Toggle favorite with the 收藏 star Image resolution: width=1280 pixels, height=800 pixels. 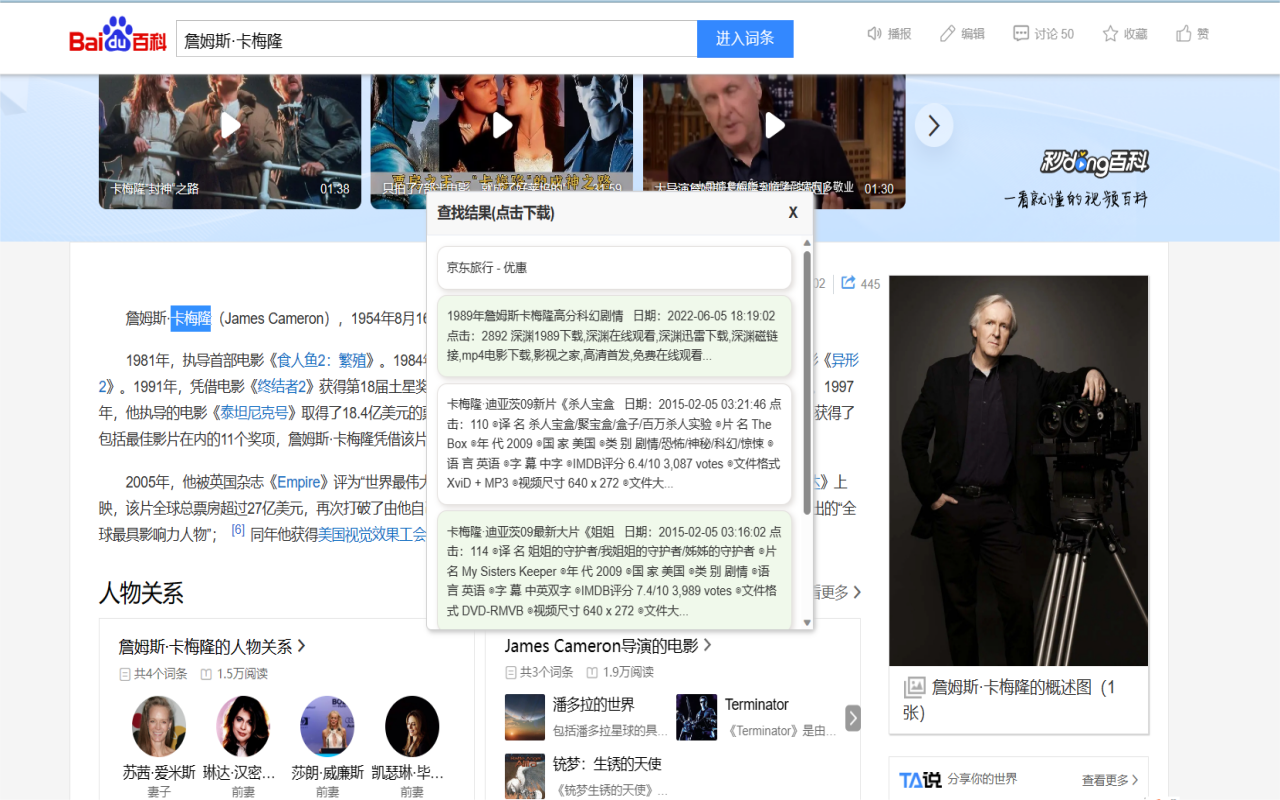pos(1124,33)
